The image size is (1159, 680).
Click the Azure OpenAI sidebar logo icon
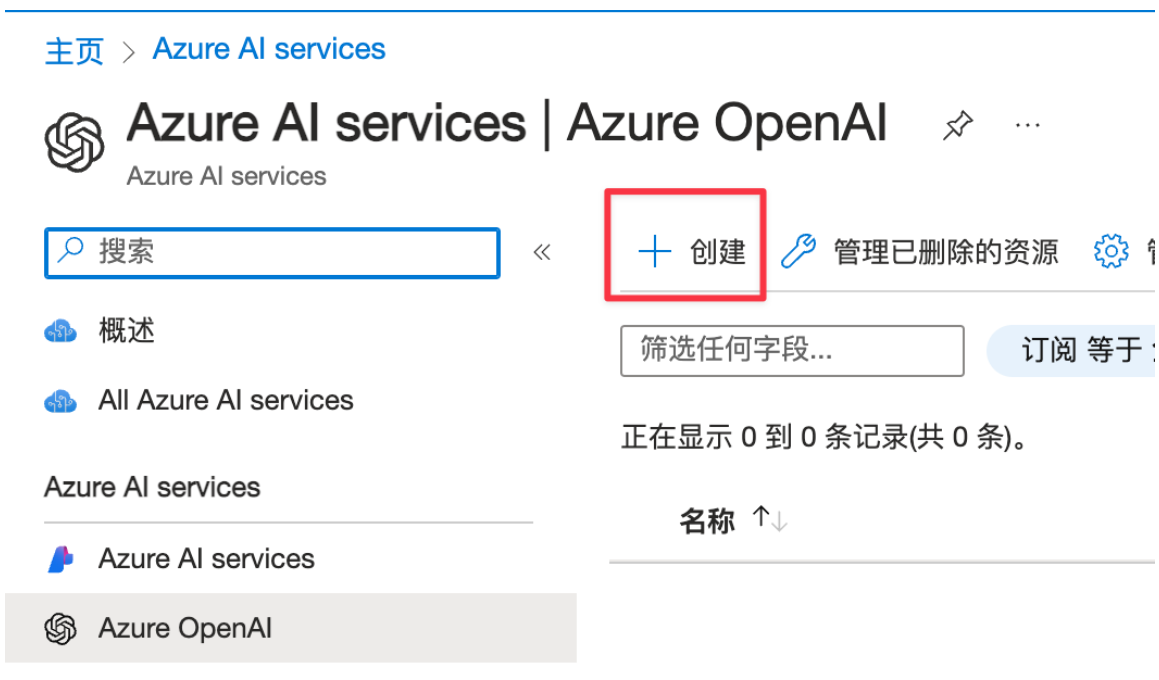[61, 629]
